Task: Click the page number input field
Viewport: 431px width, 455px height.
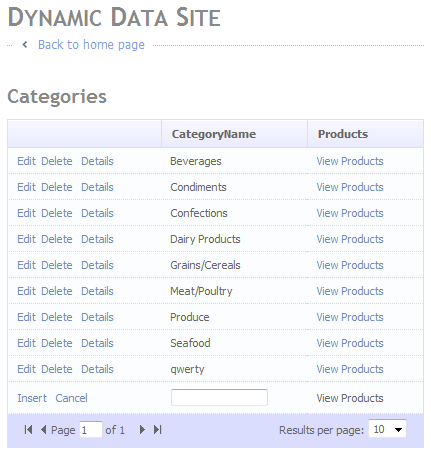Action: 91,430
